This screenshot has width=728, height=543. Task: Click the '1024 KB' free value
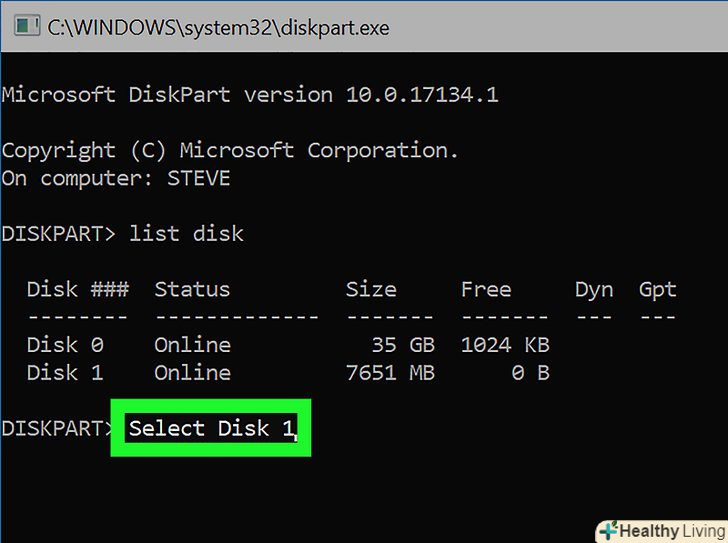505,345
